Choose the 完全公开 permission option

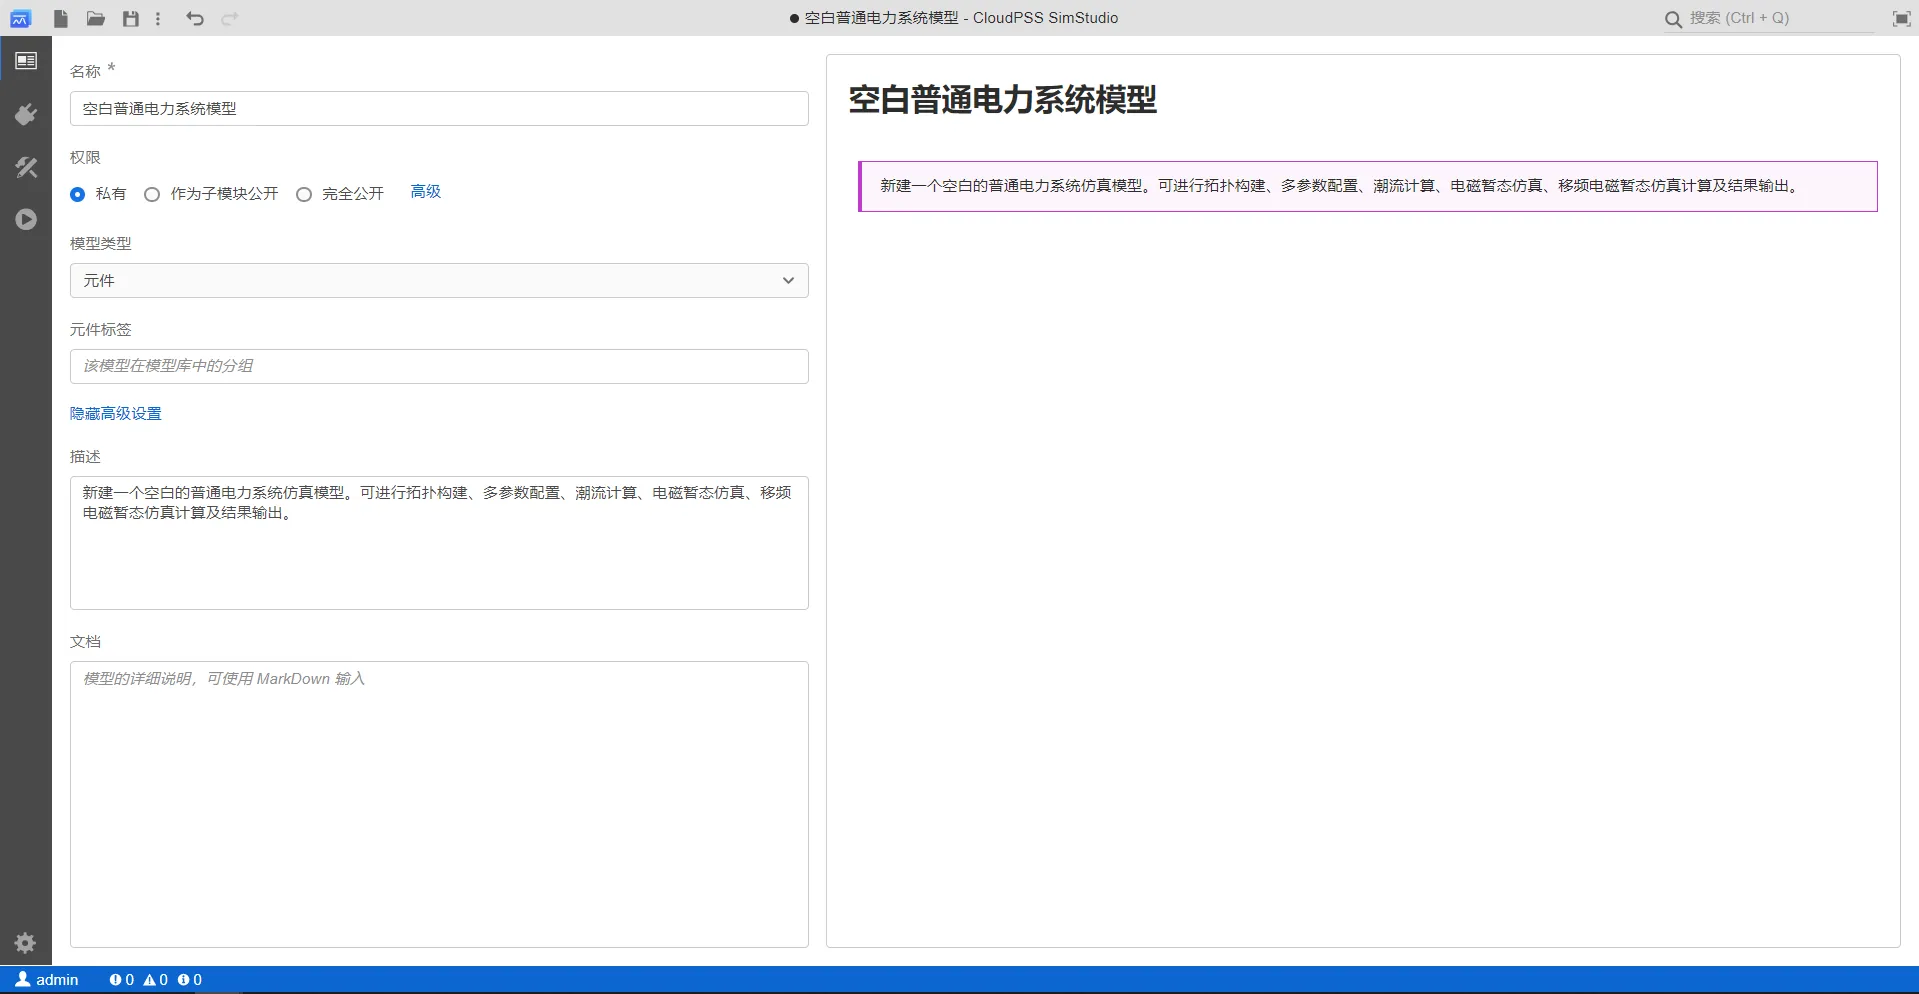(x=304, y=194)
